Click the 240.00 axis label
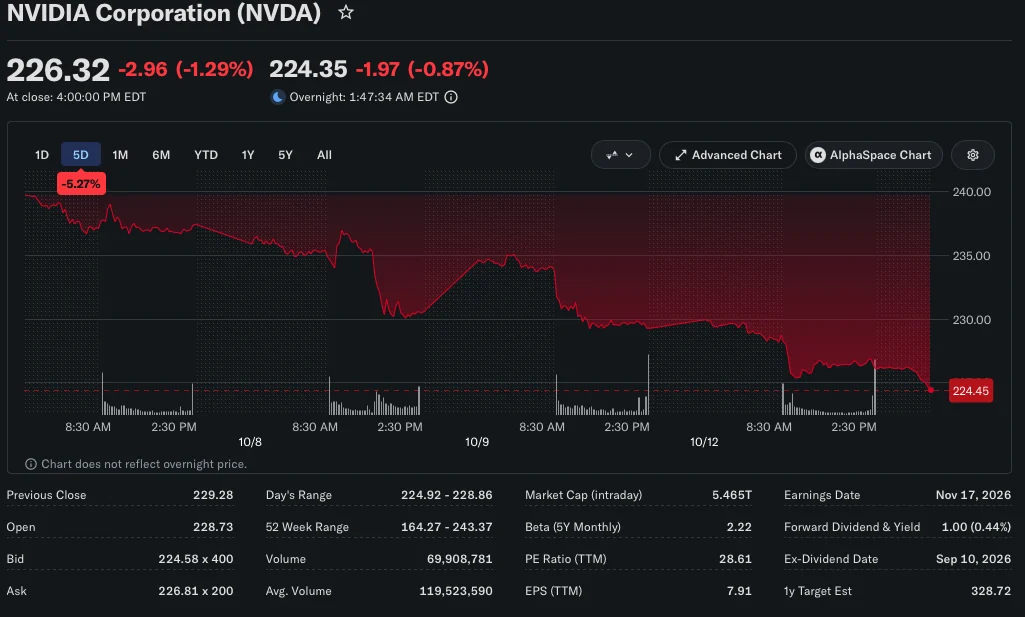 click(x=971, y=192)
